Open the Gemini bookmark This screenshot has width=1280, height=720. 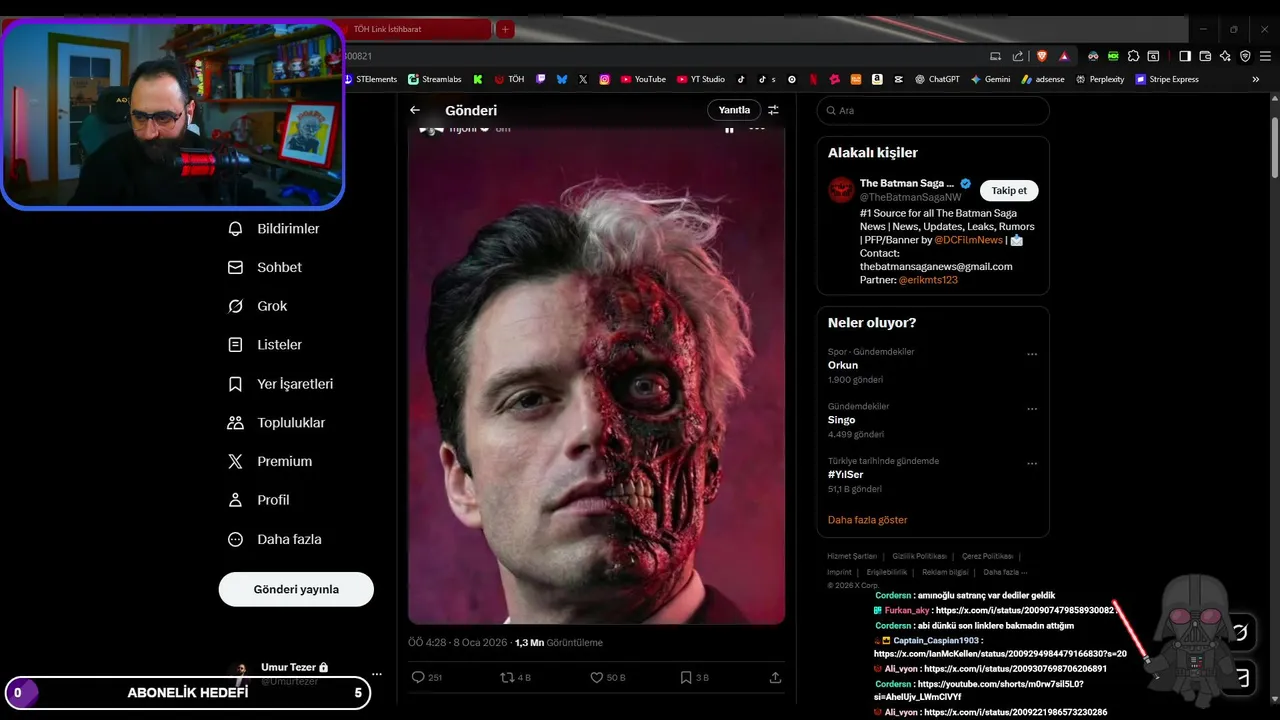(990, 79)
